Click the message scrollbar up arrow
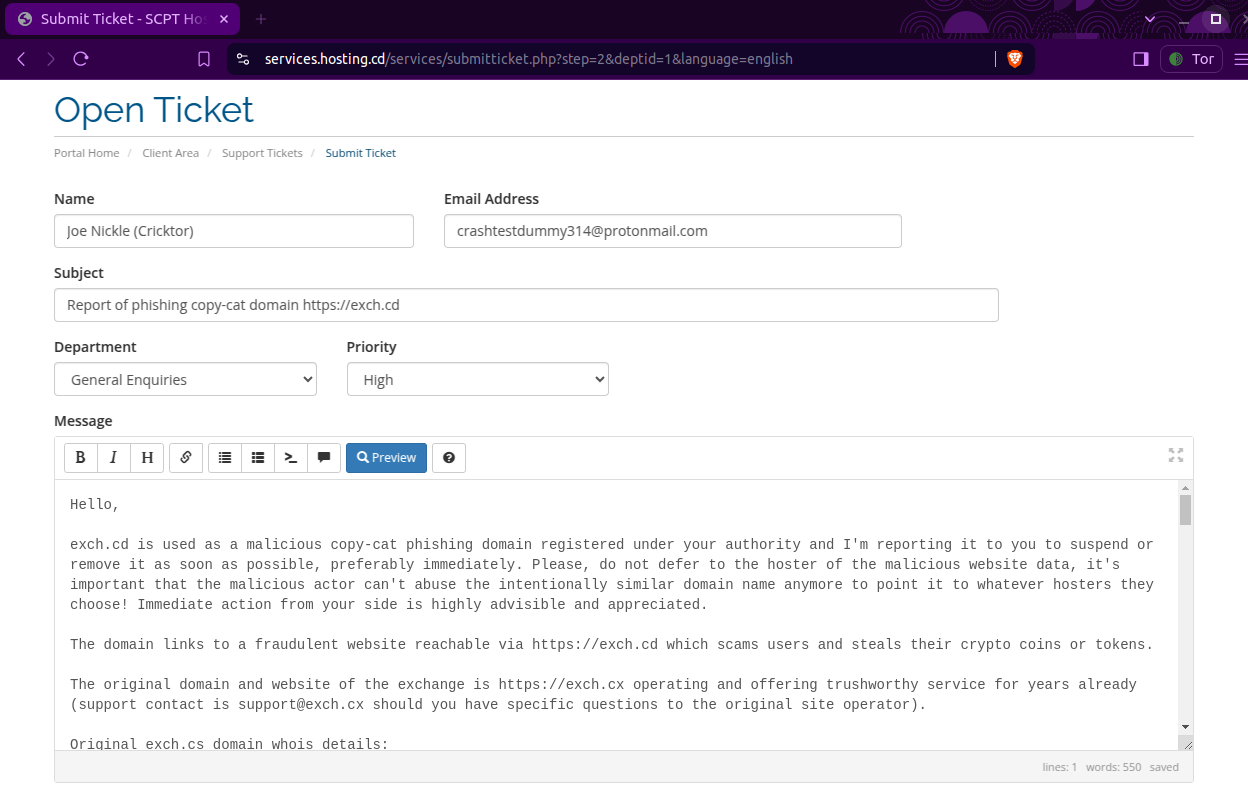This screenshot has width=1248, height=796. click(x=1186, y=487)
